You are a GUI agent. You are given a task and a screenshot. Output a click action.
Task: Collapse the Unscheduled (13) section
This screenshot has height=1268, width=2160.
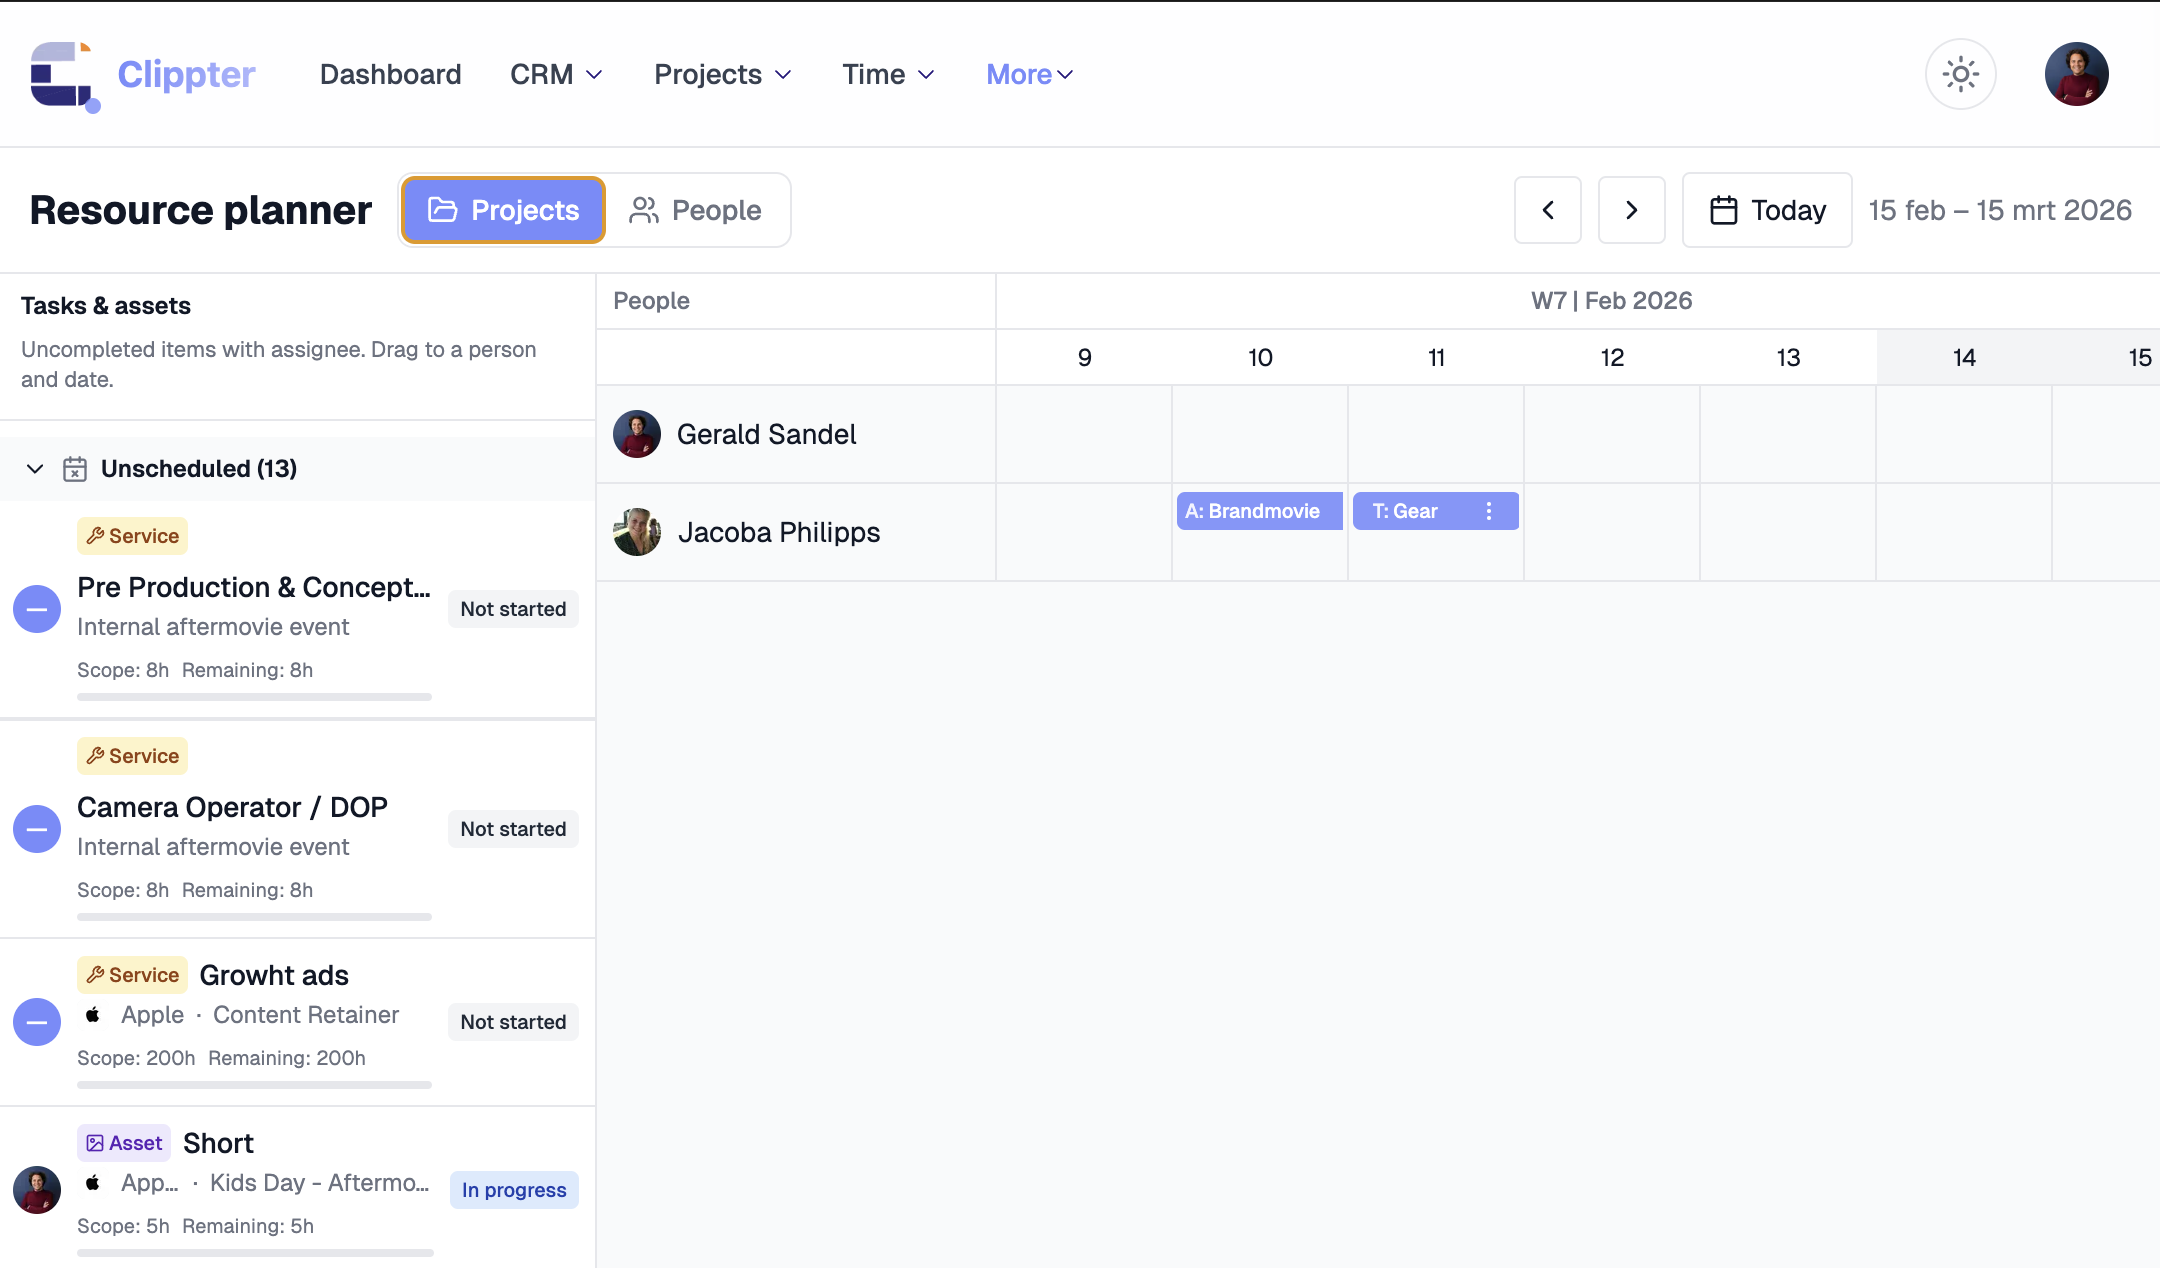coord(35,469)
